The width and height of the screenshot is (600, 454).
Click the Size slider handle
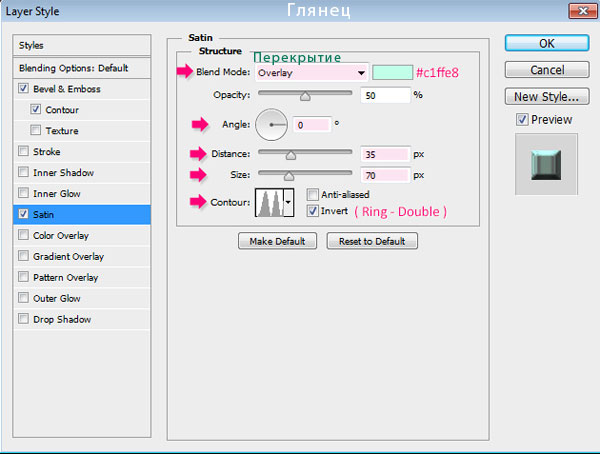(x=289, y=176)
